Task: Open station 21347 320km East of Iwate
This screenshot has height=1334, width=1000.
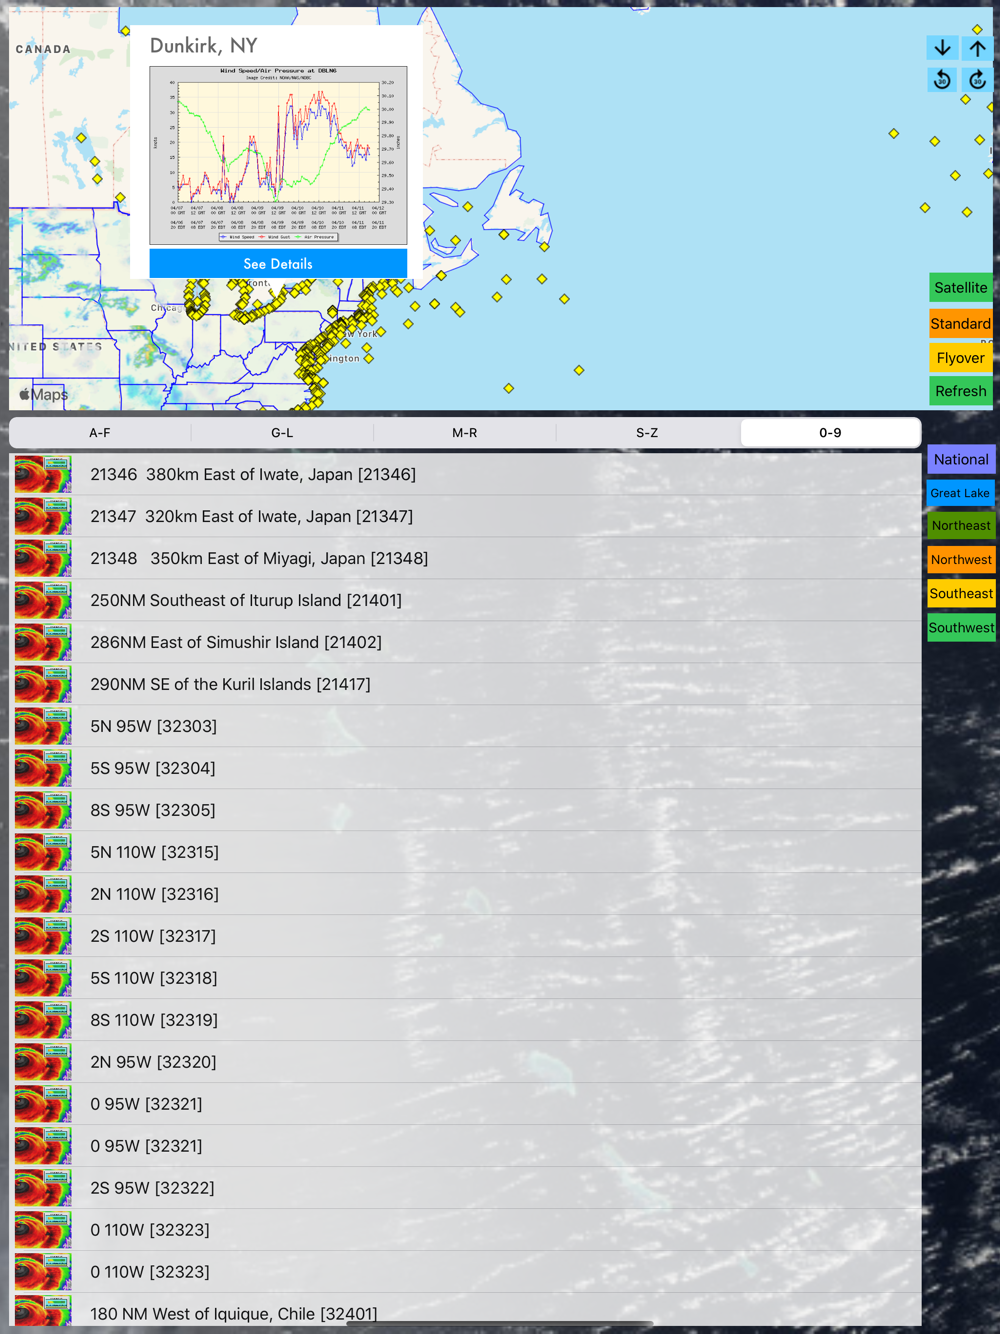Action: pyautogui.click(x=466, y=517)
